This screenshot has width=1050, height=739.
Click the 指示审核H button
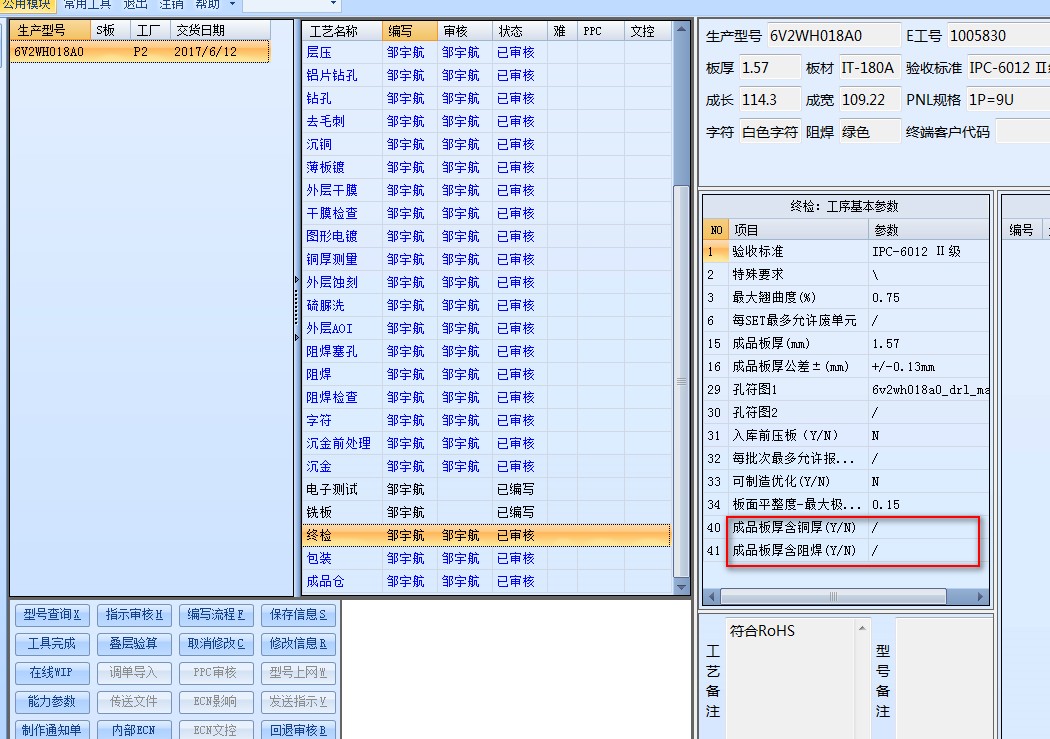[134, 614]
